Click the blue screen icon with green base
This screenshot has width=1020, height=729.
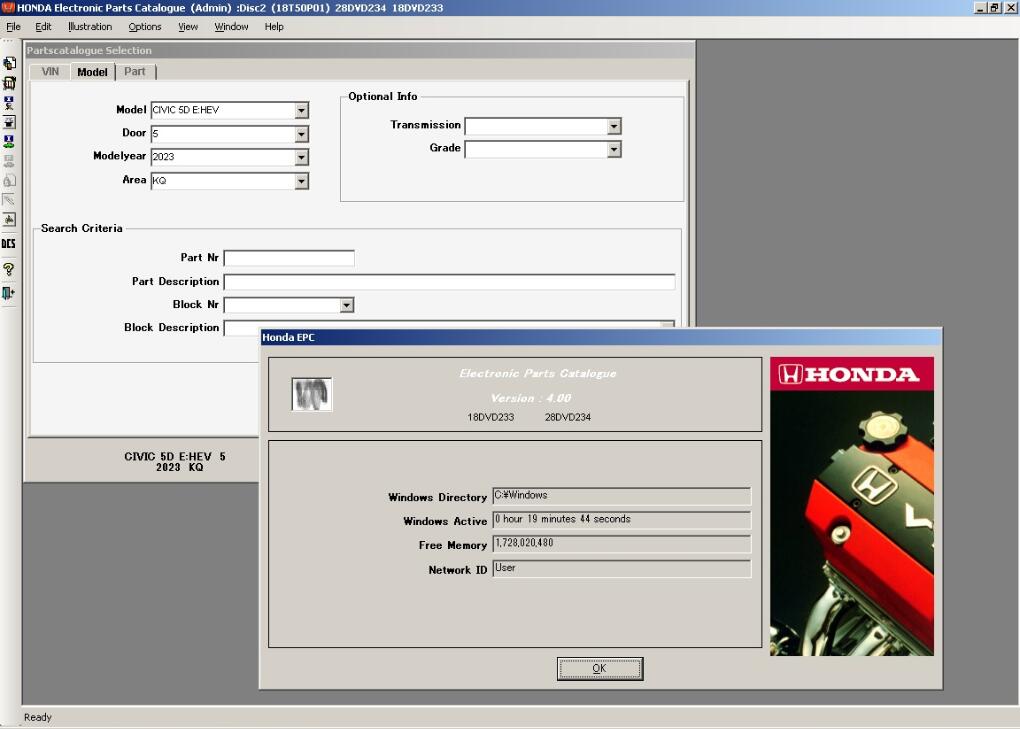click(9, 142)
